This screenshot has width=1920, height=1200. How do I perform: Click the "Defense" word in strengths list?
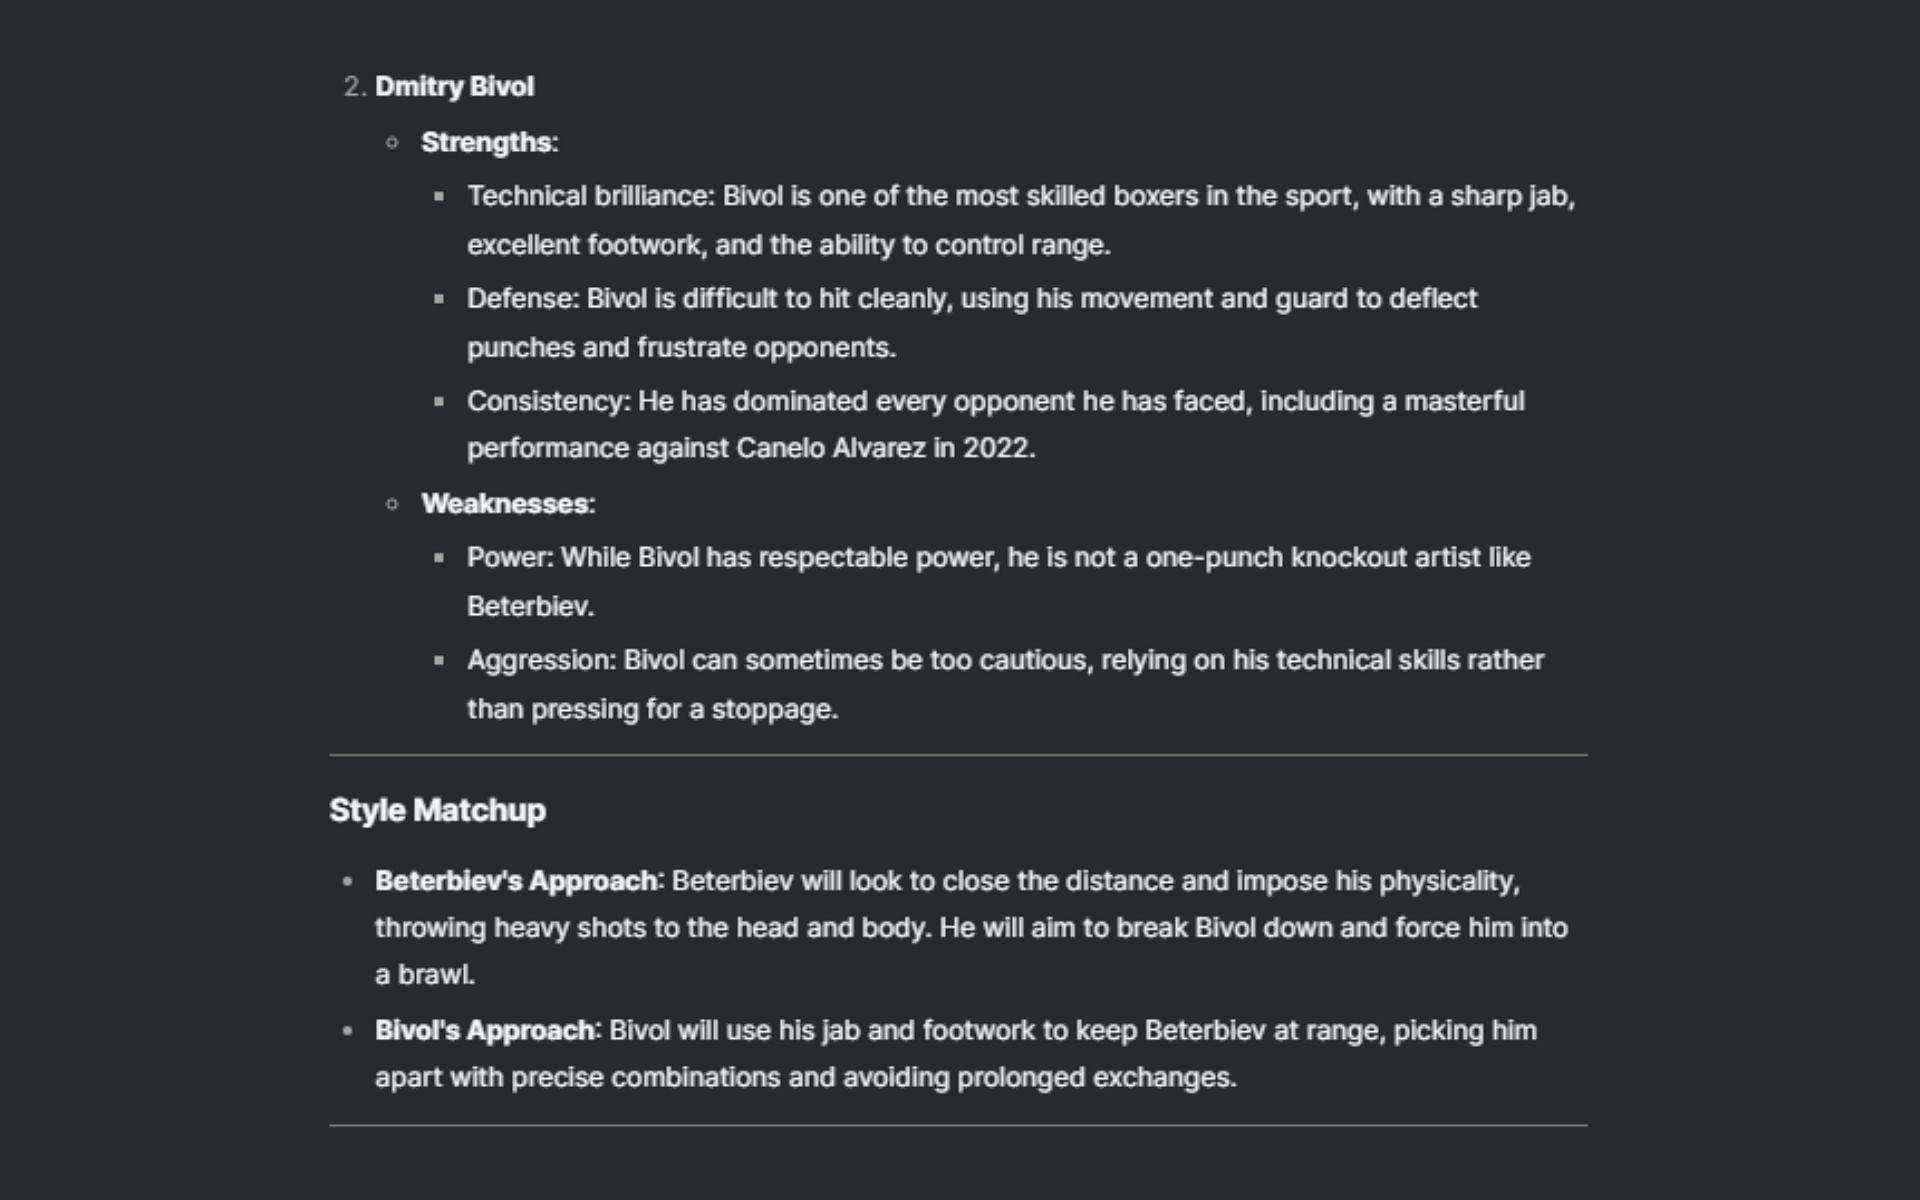[521, 299]
